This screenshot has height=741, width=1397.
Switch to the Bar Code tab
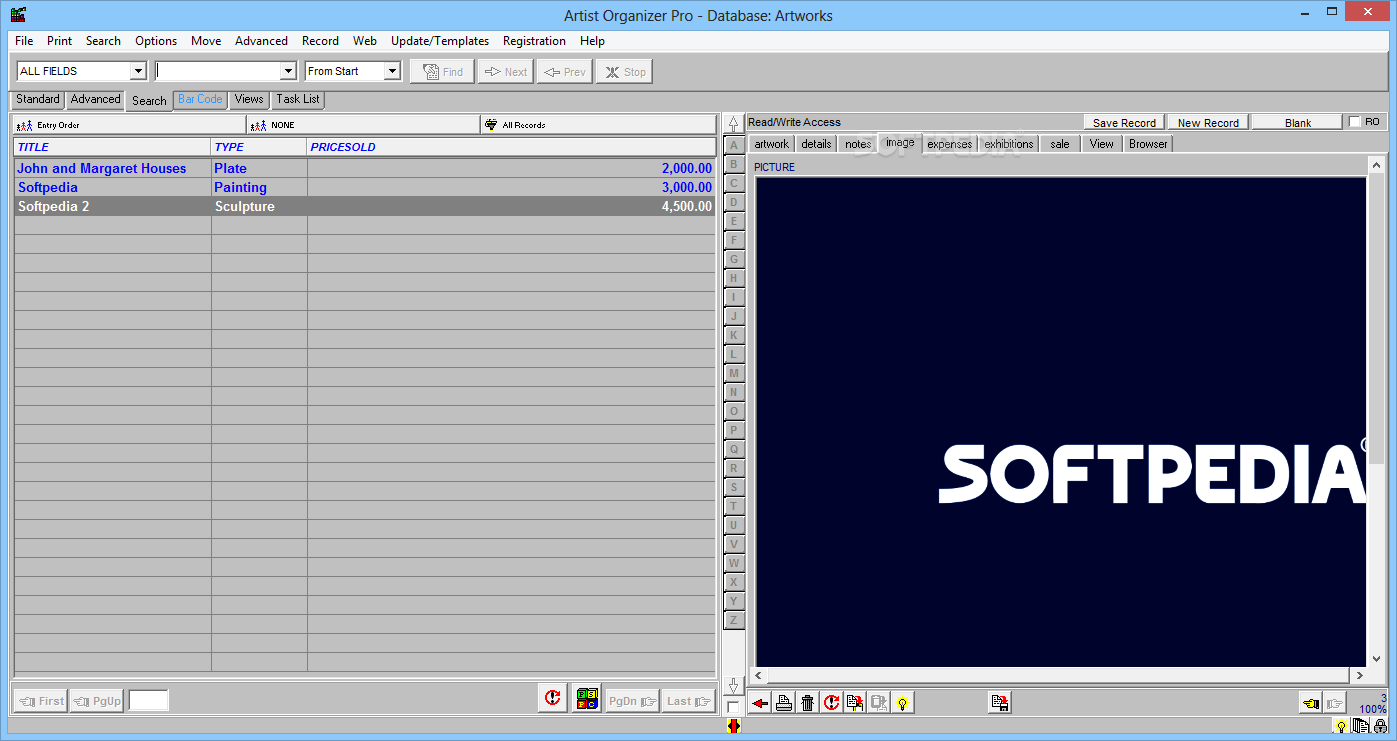[x=200, y=99]
